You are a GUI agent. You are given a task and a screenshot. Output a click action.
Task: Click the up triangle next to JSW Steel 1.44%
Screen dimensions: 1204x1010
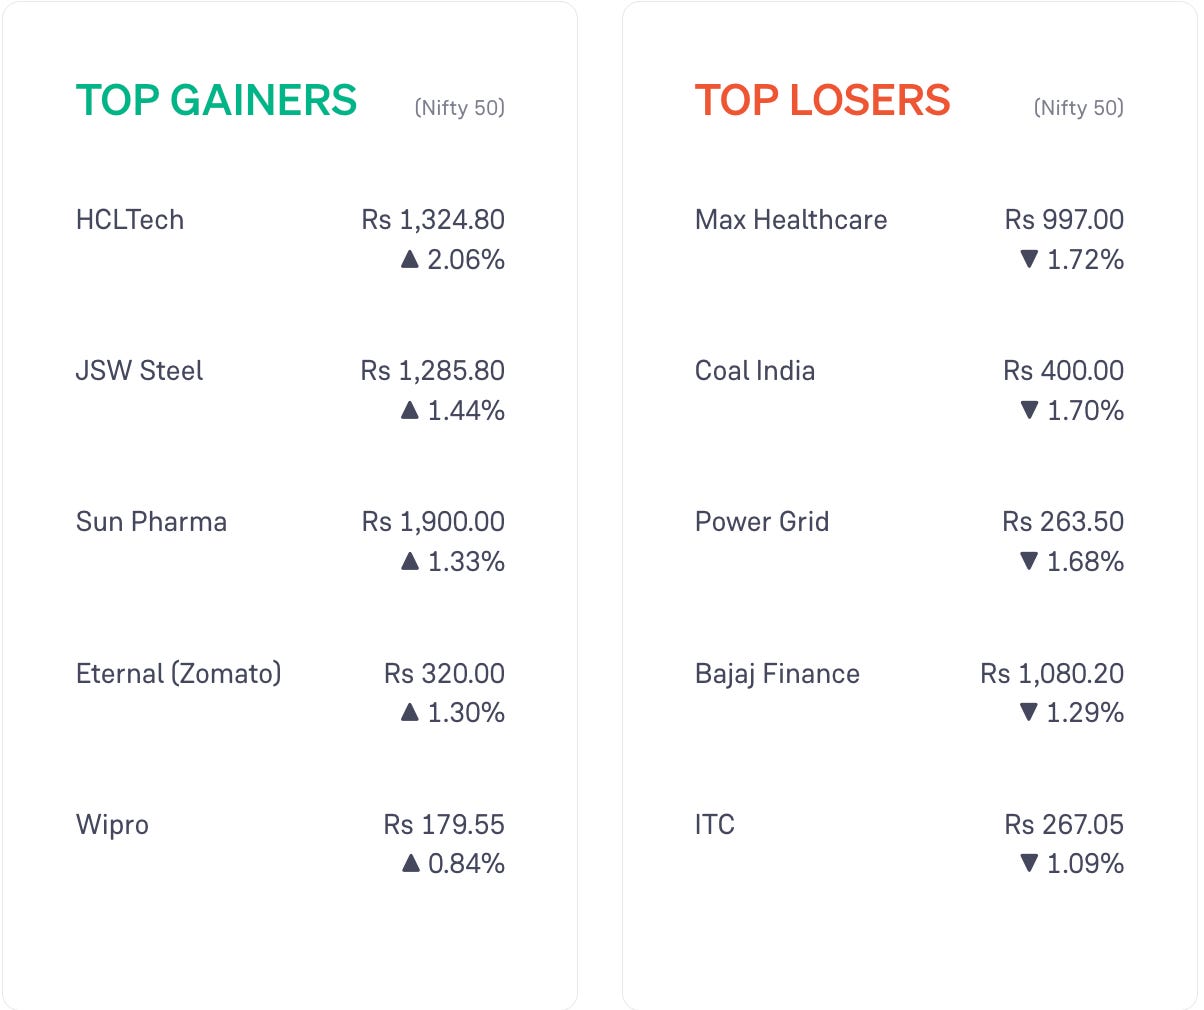coord(409,411)
